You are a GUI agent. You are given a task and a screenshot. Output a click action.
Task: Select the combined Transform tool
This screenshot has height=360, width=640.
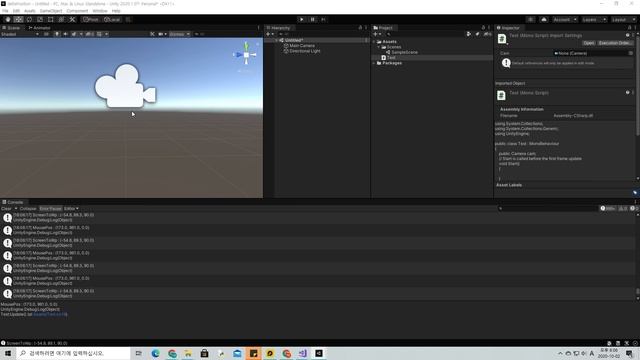pos(61,19)
